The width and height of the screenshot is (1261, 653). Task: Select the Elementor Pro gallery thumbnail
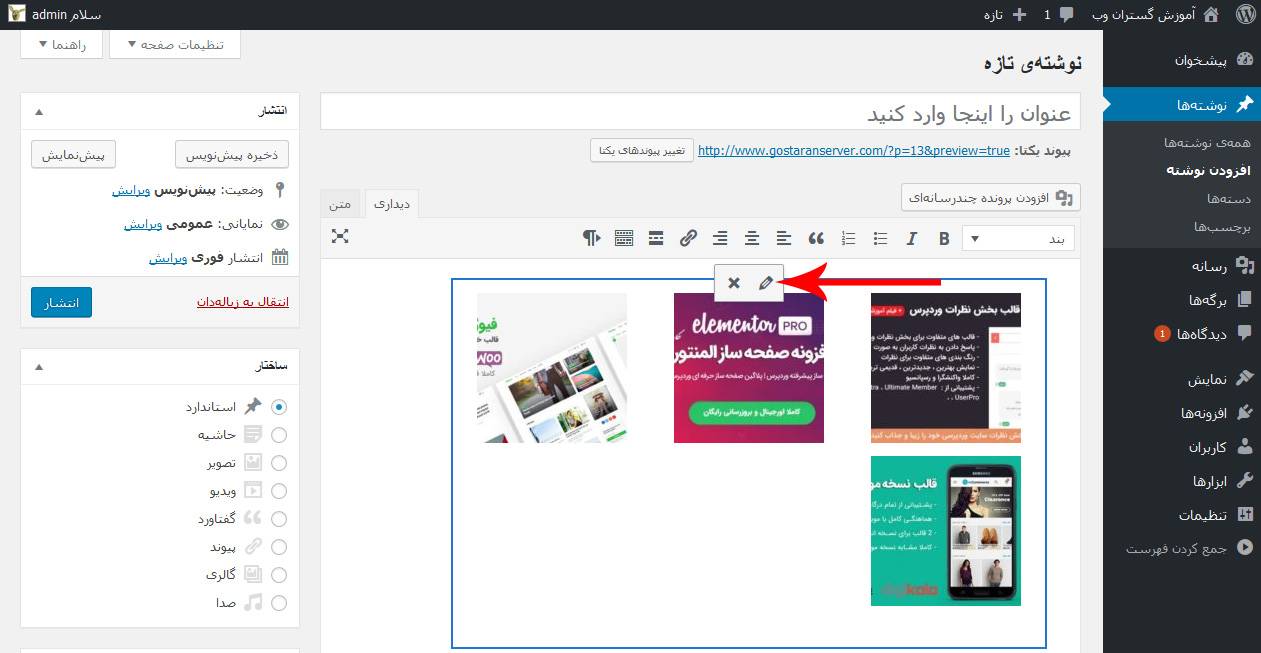[749, 368]
